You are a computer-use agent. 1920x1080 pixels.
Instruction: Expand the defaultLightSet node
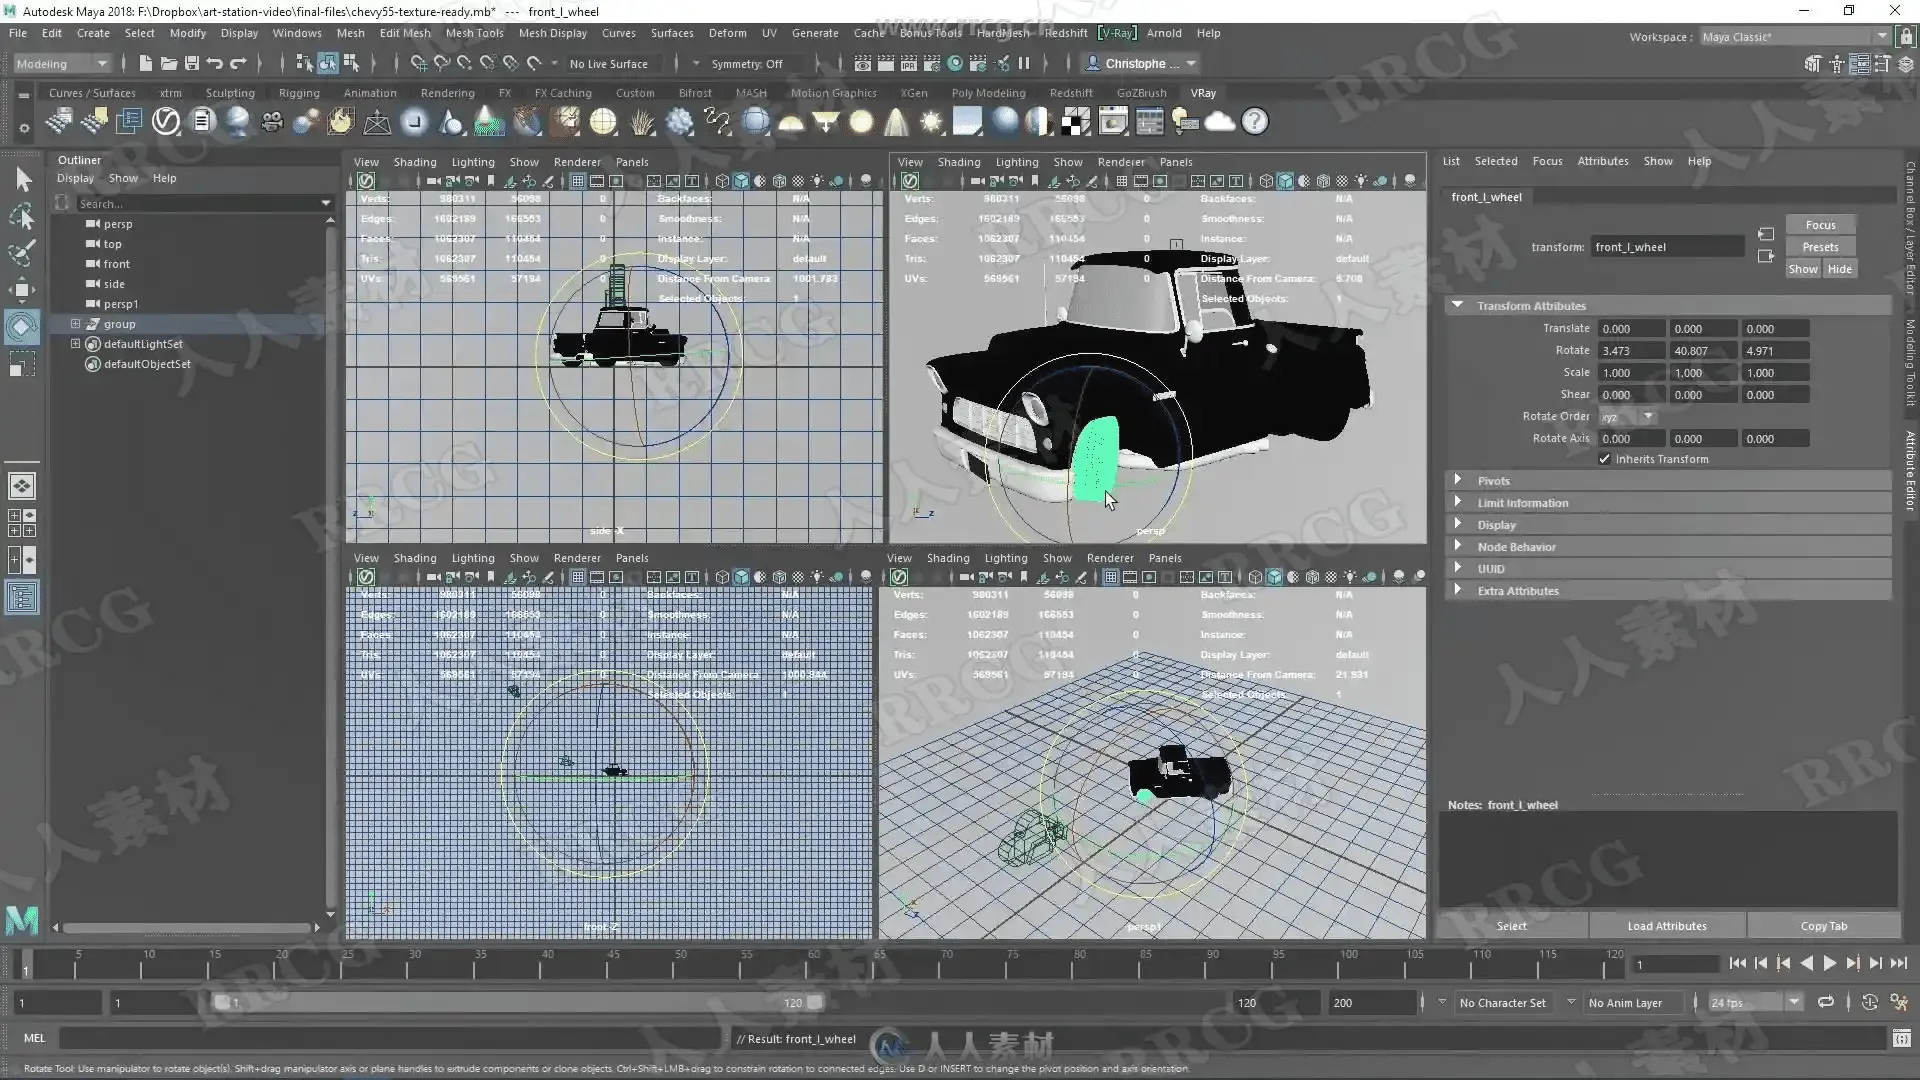[75, 344]
